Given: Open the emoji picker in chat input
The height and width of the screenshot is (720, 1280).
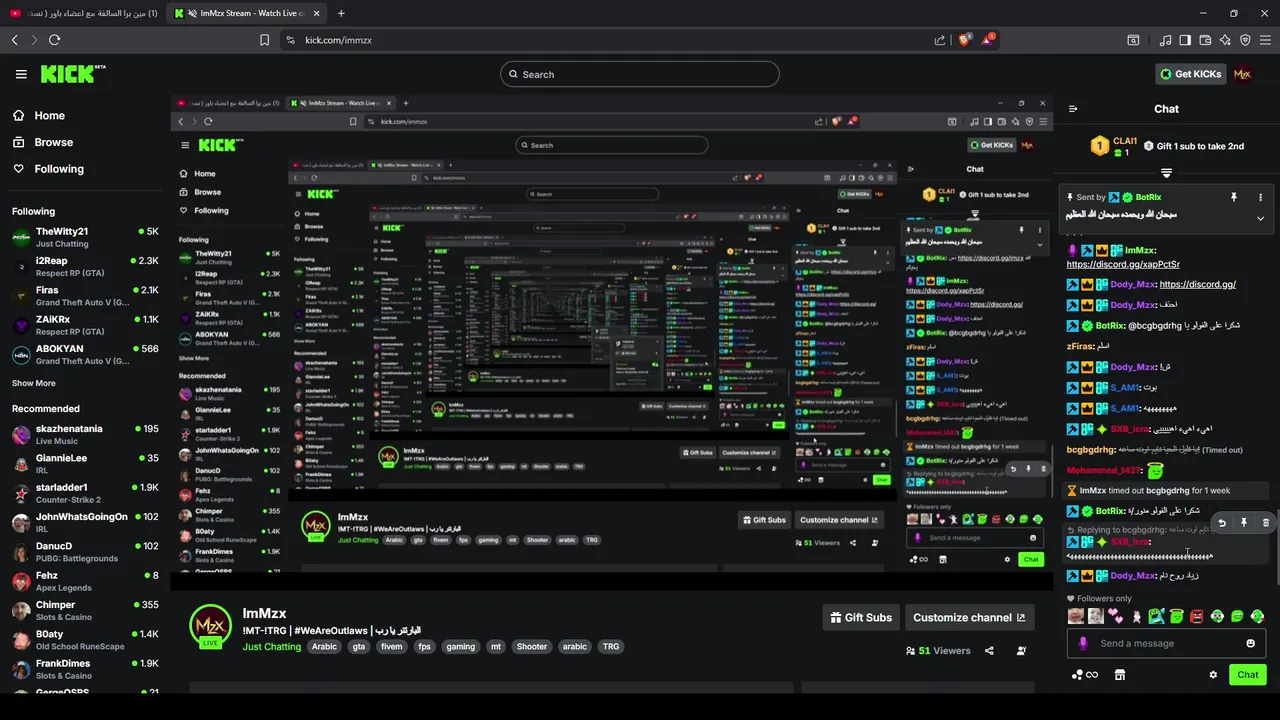Looking at the screenshot, I should 1250,643.
